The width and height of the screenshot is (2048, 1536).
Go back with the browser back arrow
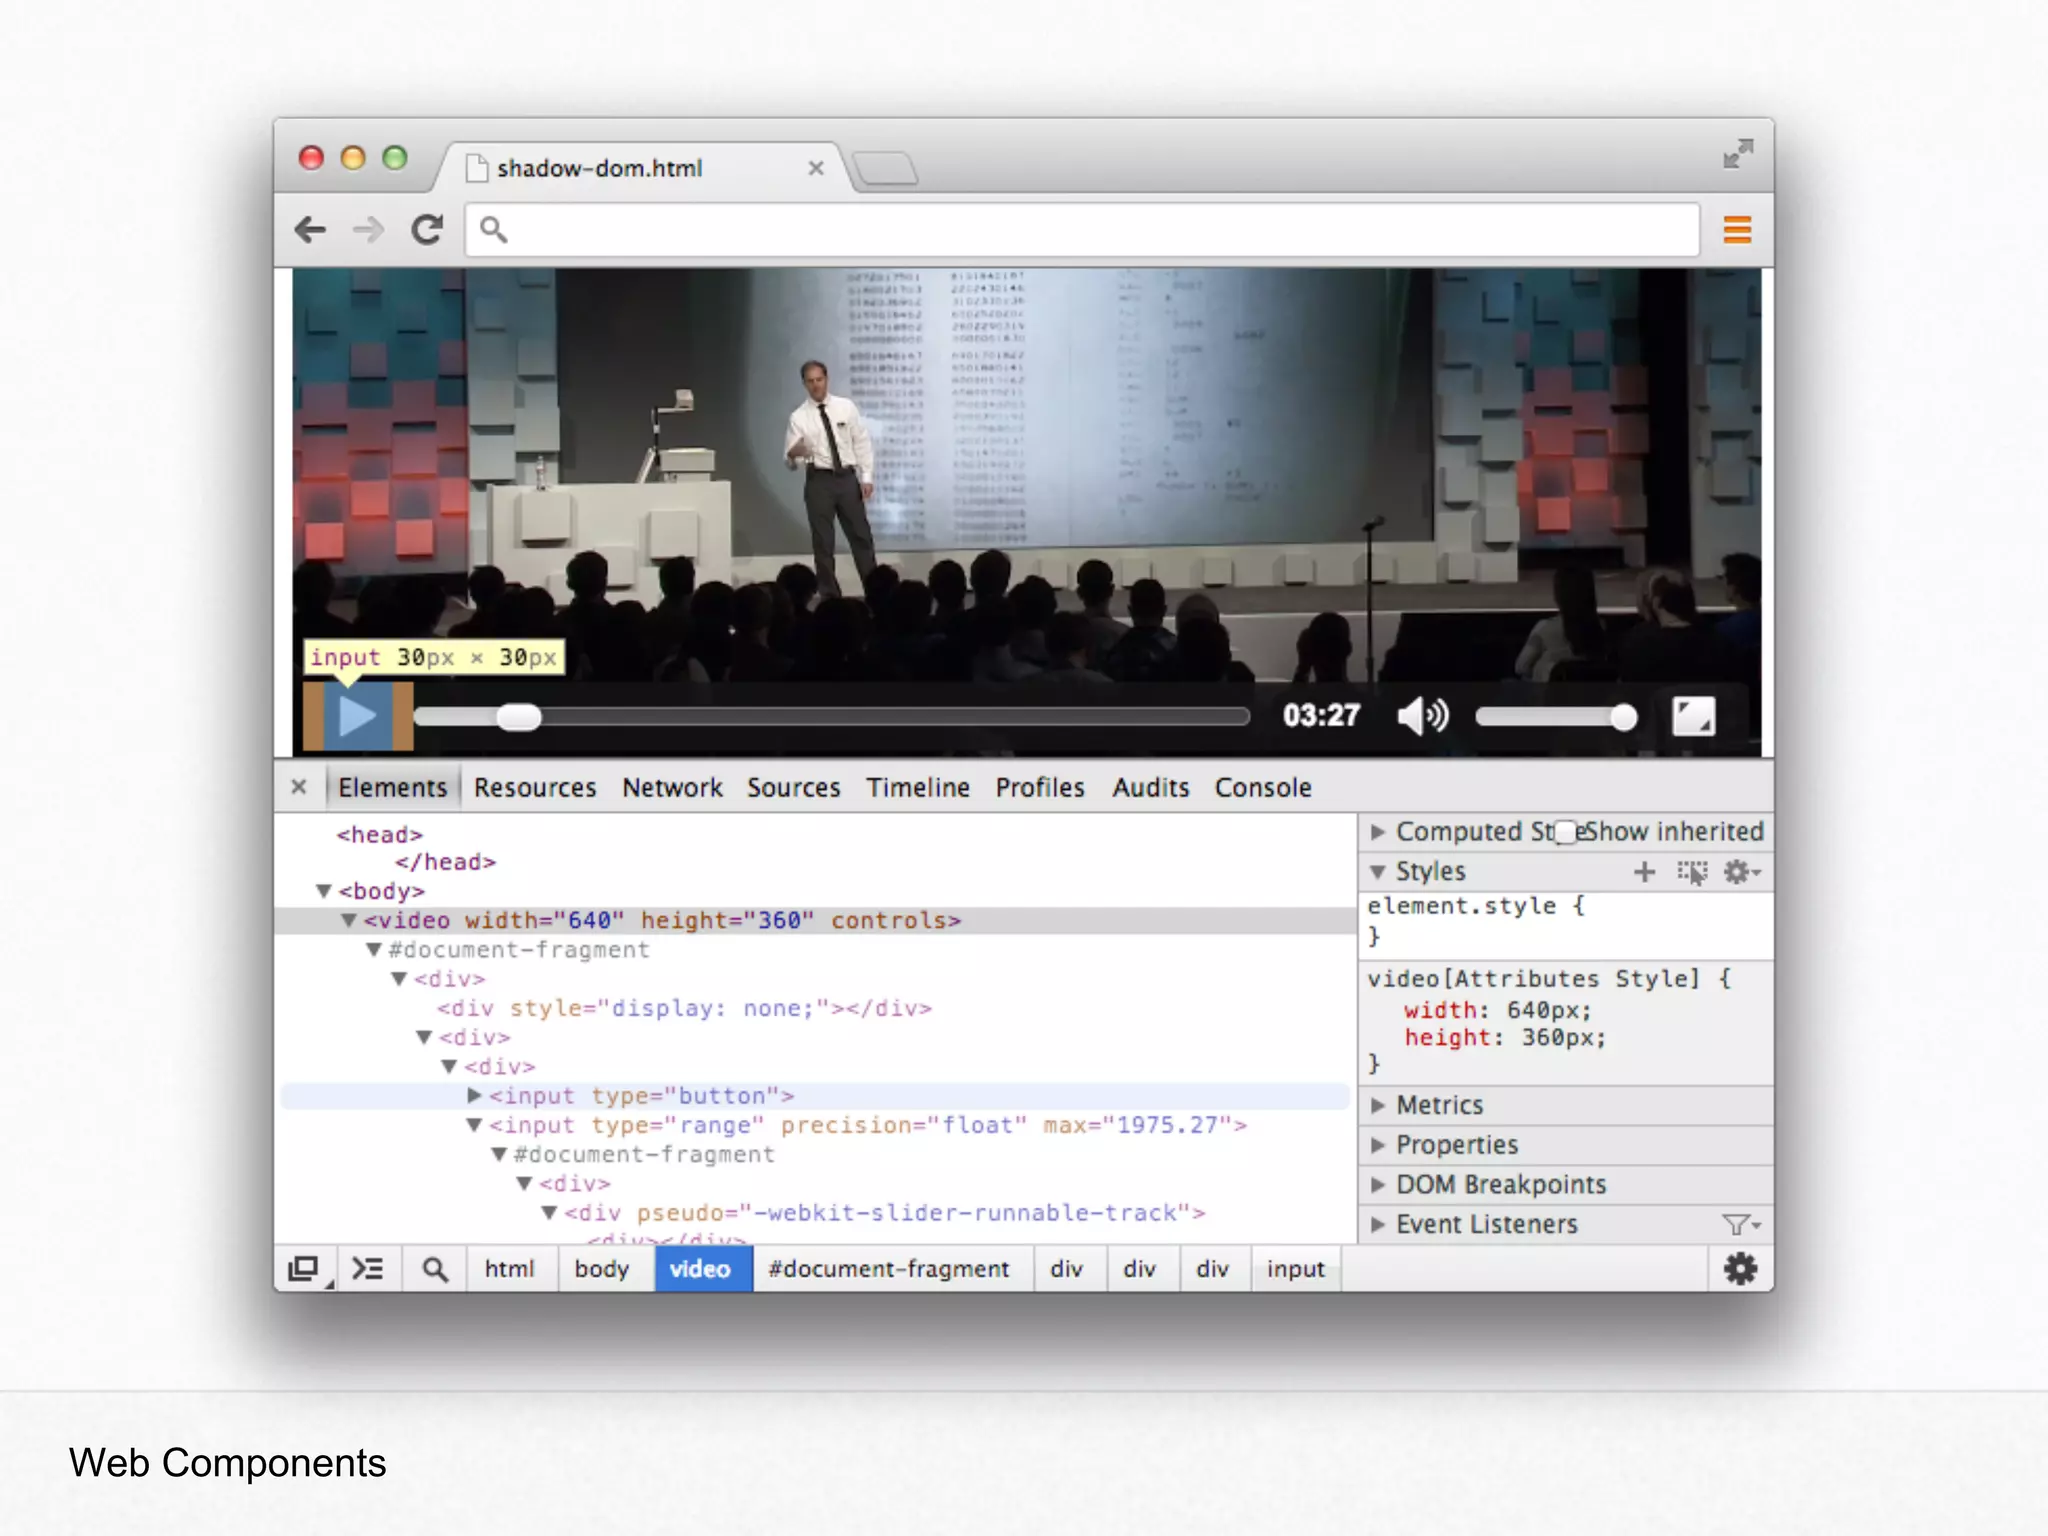310,230
